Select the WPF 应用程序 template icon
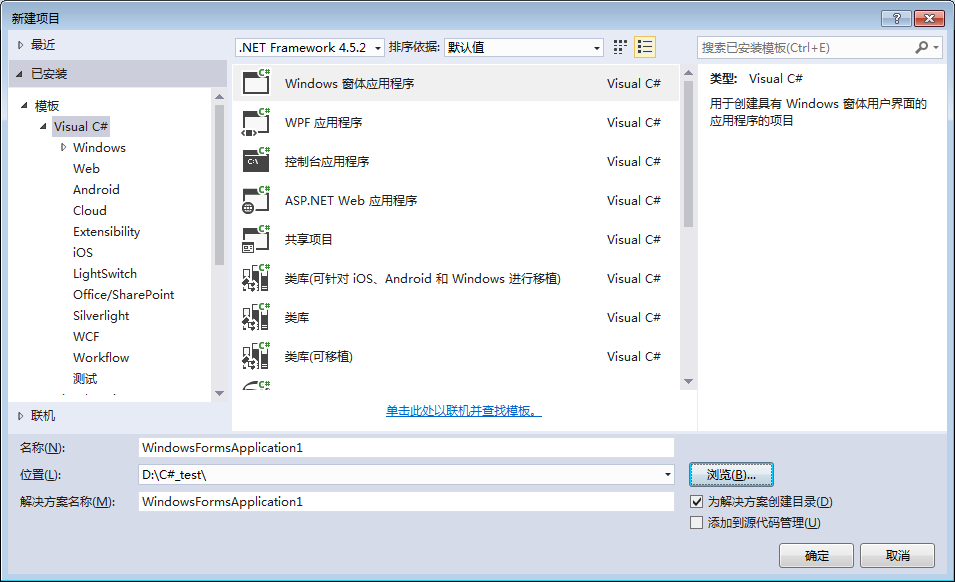 (x=253, y=122)
